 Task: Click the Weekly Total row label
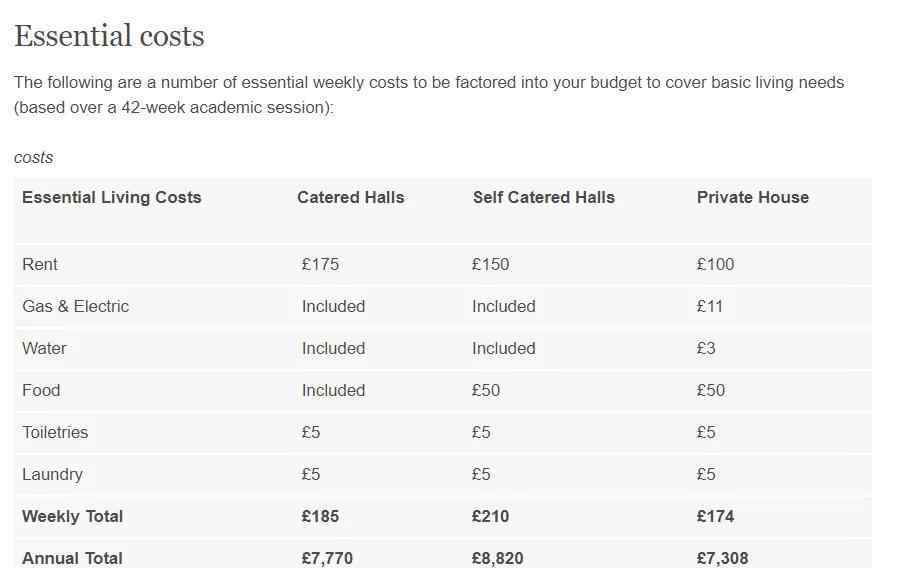[73, 517]
